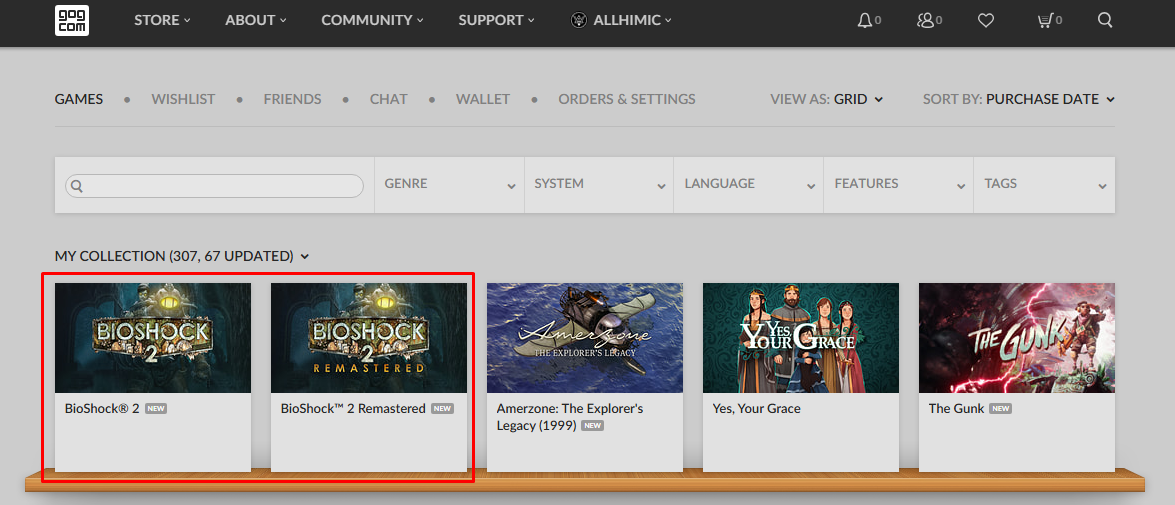
Task: Open the SORT BY purchase date dropdown
Action: pos(1049,99)
